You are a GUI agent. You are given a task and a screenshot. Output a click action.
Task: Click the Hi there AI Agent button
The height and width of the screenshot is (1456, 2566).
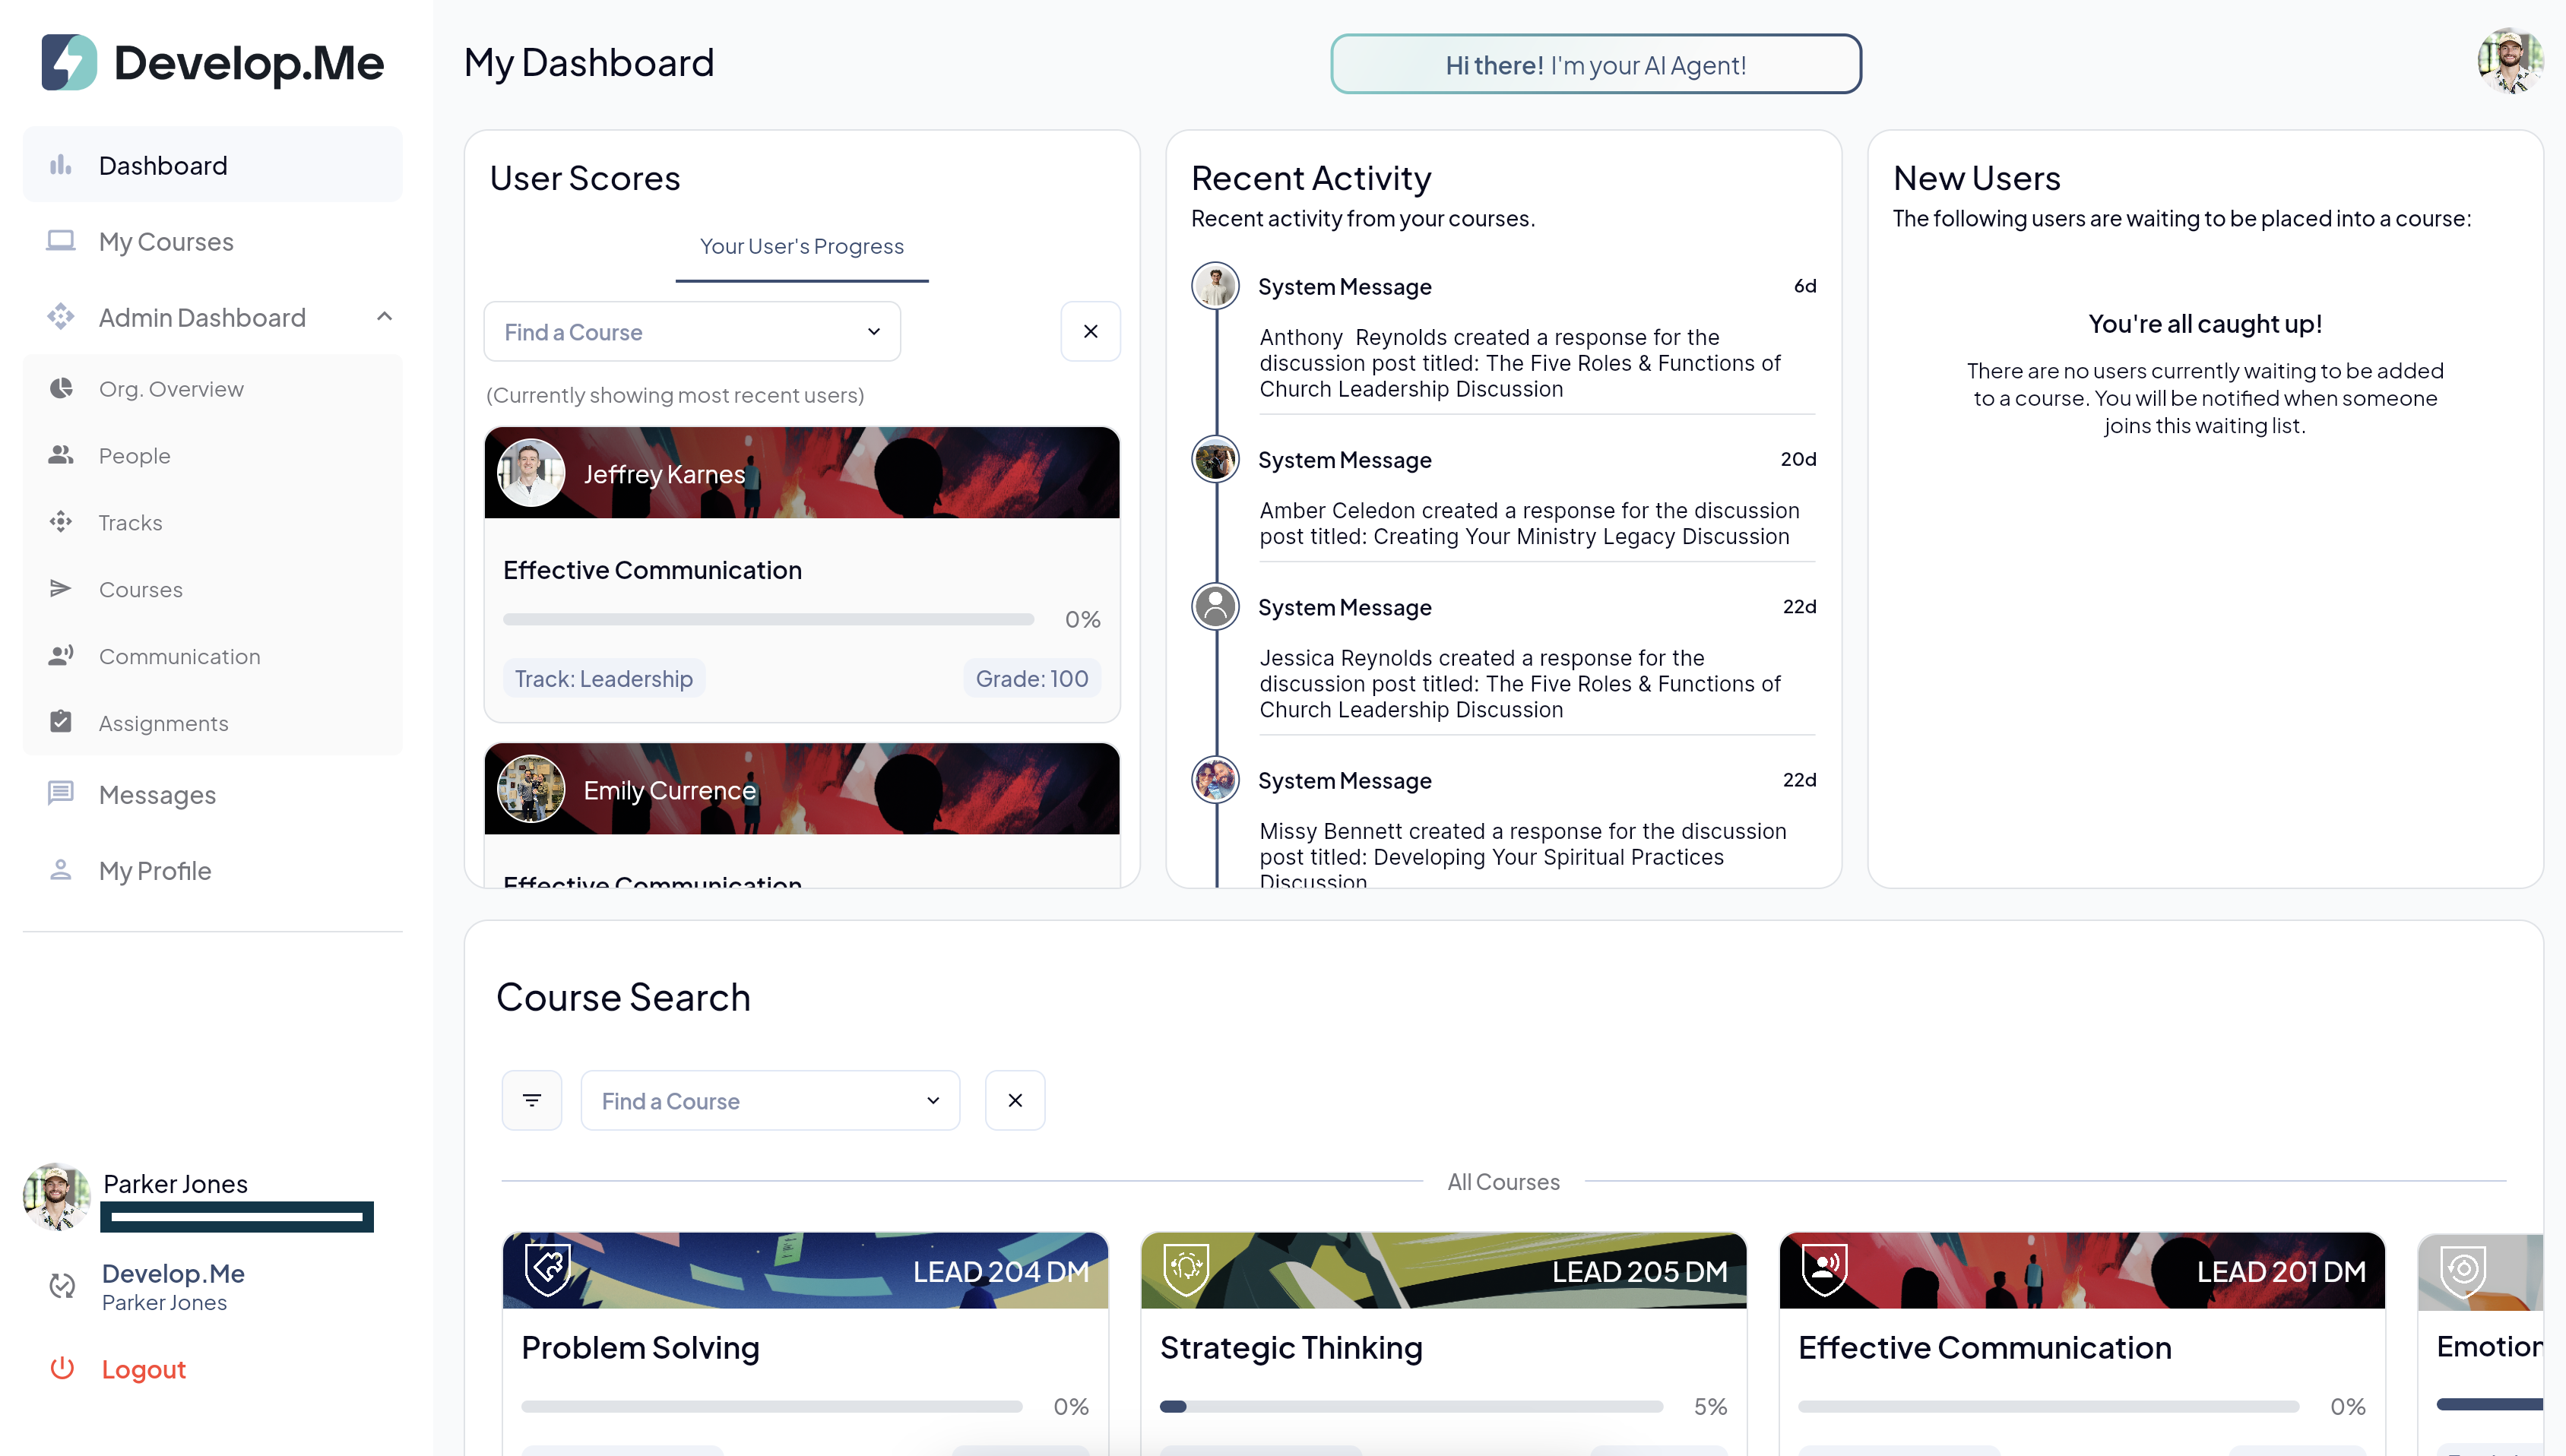coord(1595,65)
